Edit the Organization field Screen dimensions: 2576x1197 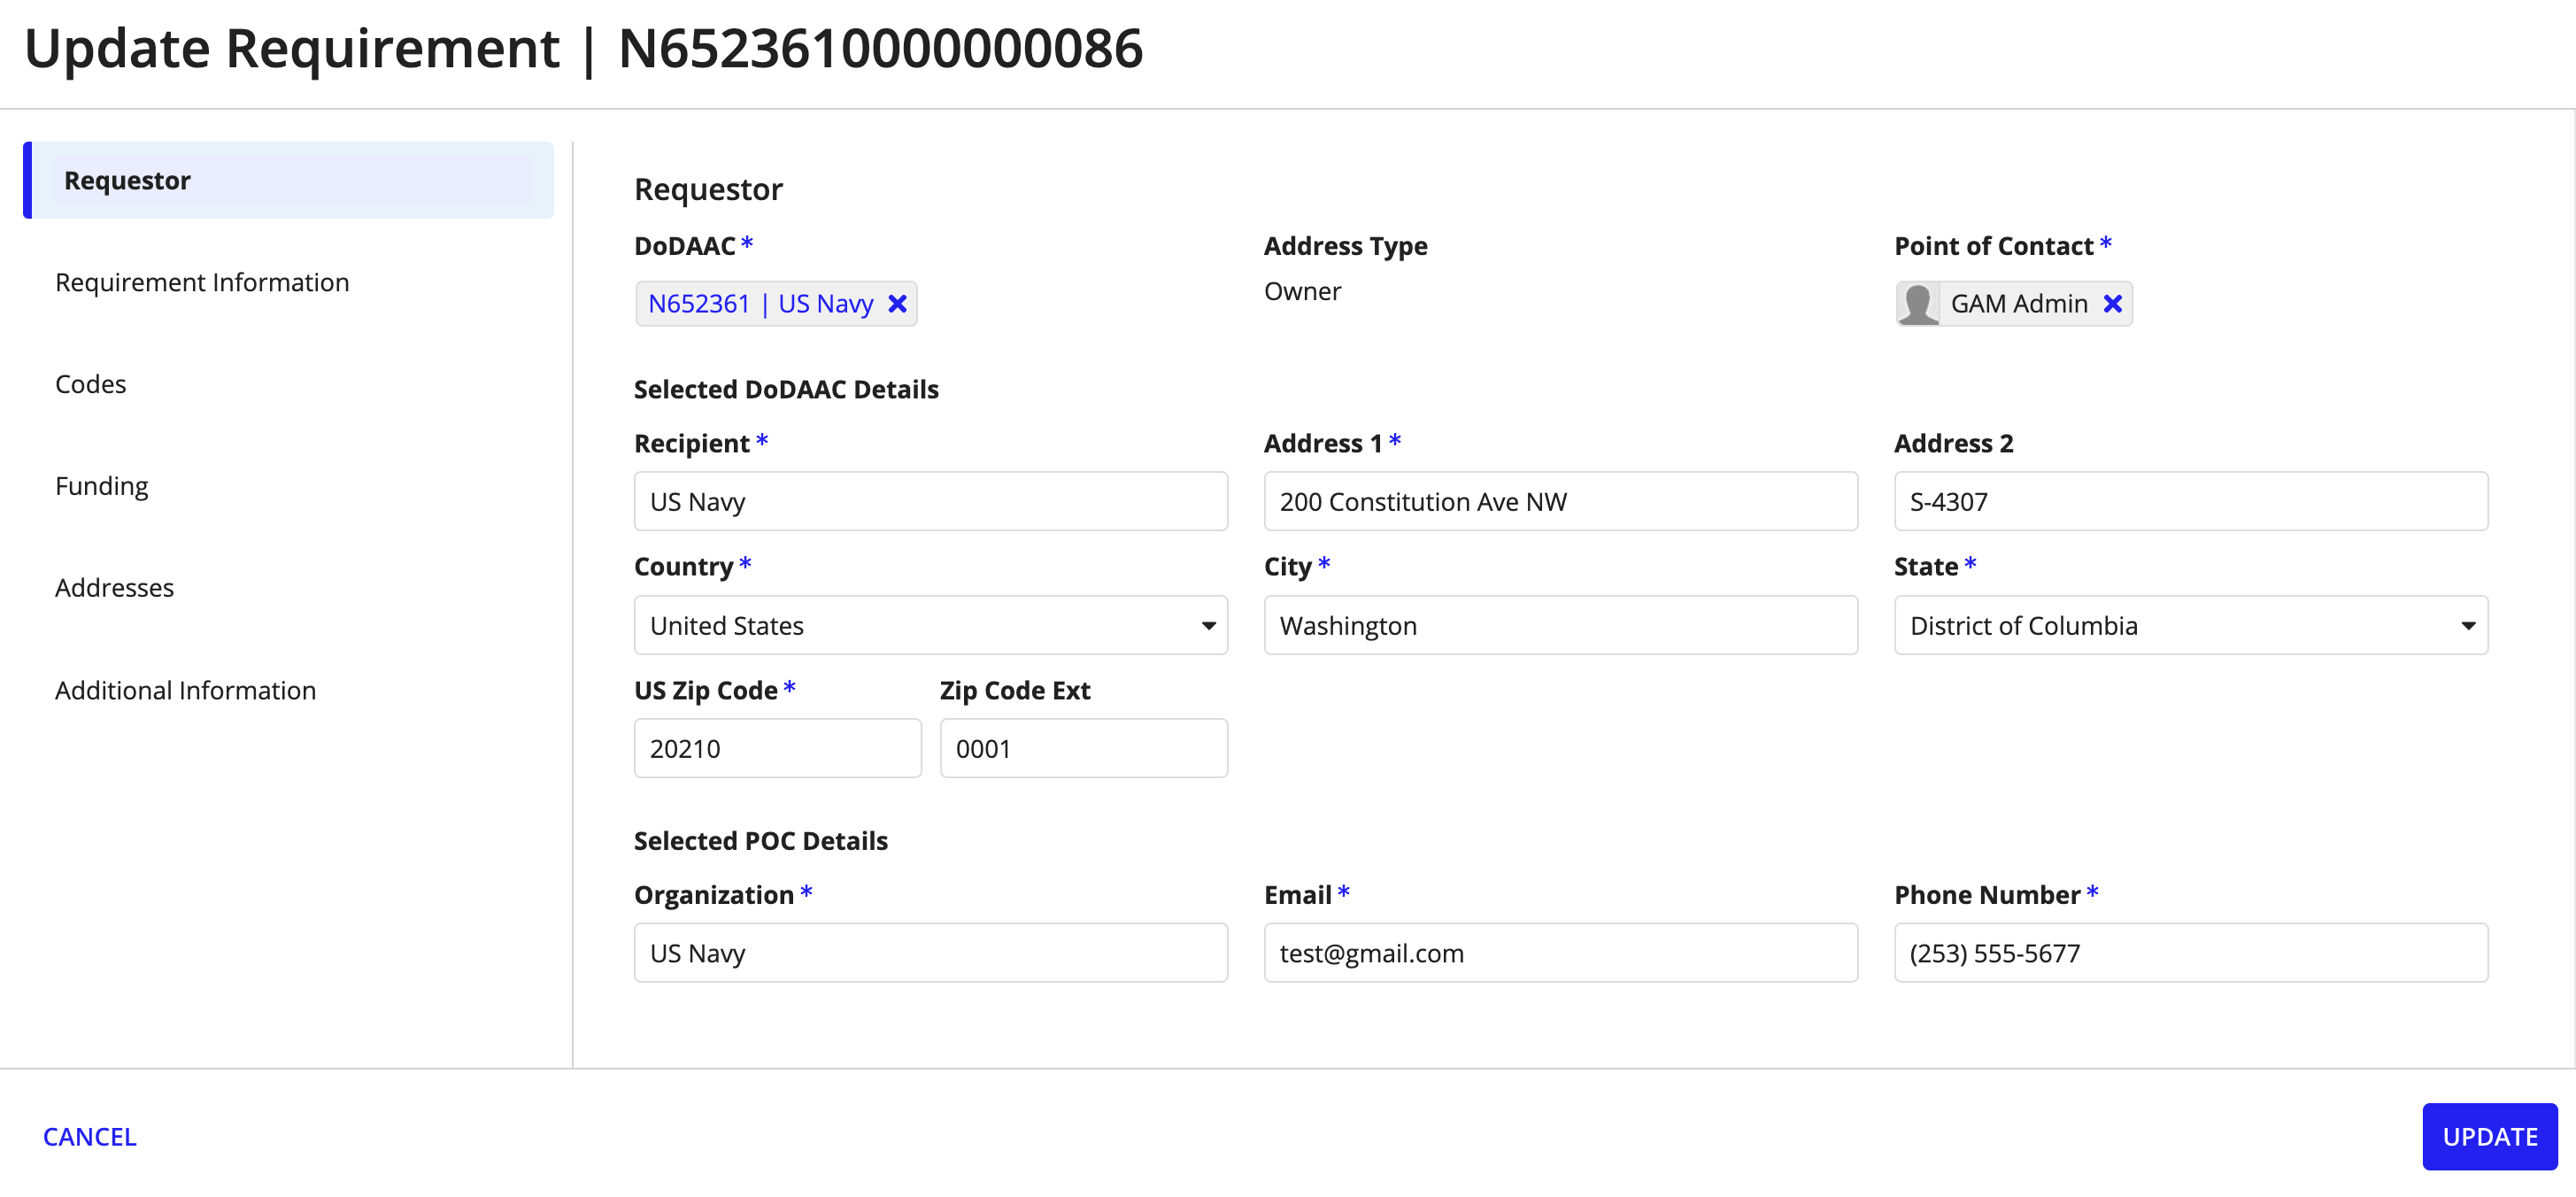tap(930, 954)
